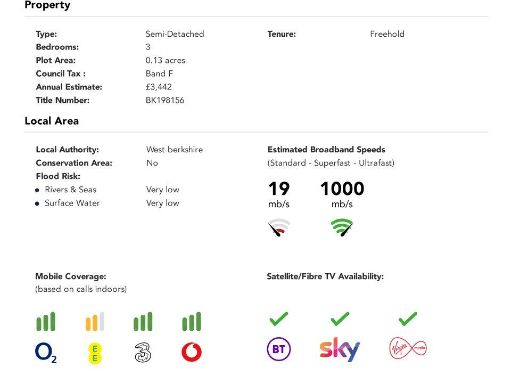Click the Band F council tax value
The width and height of the screenshot is (512, 384).
click(159, 74)
